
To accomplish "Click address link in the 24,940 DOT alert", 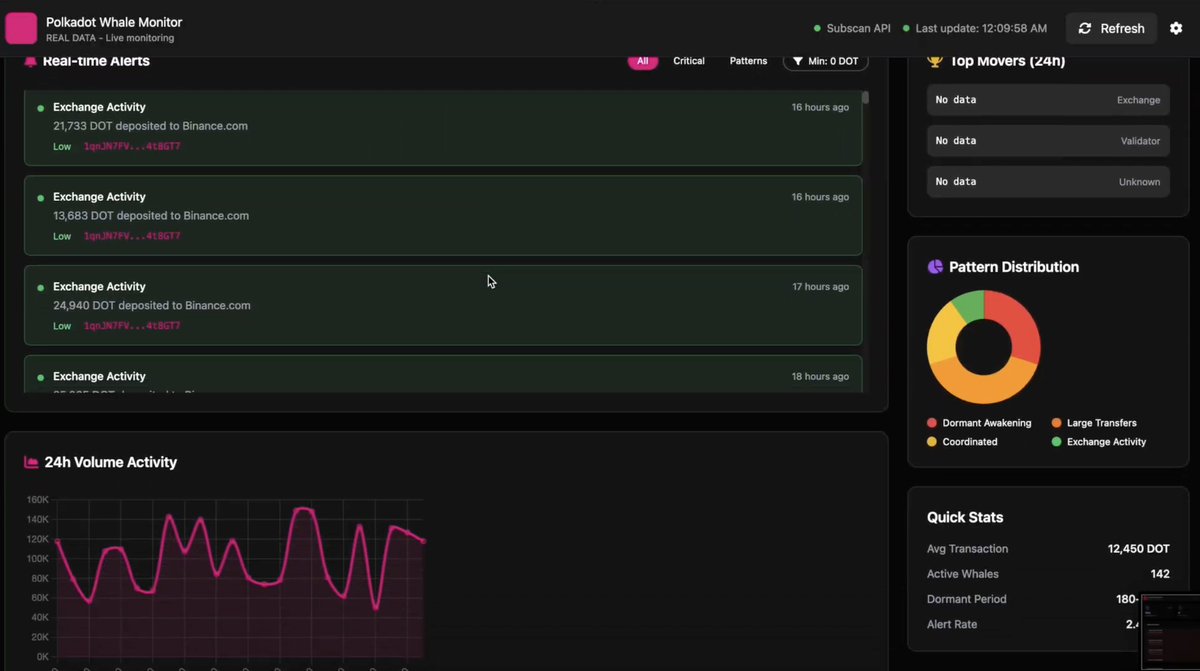I will click(x=132, y=327).
